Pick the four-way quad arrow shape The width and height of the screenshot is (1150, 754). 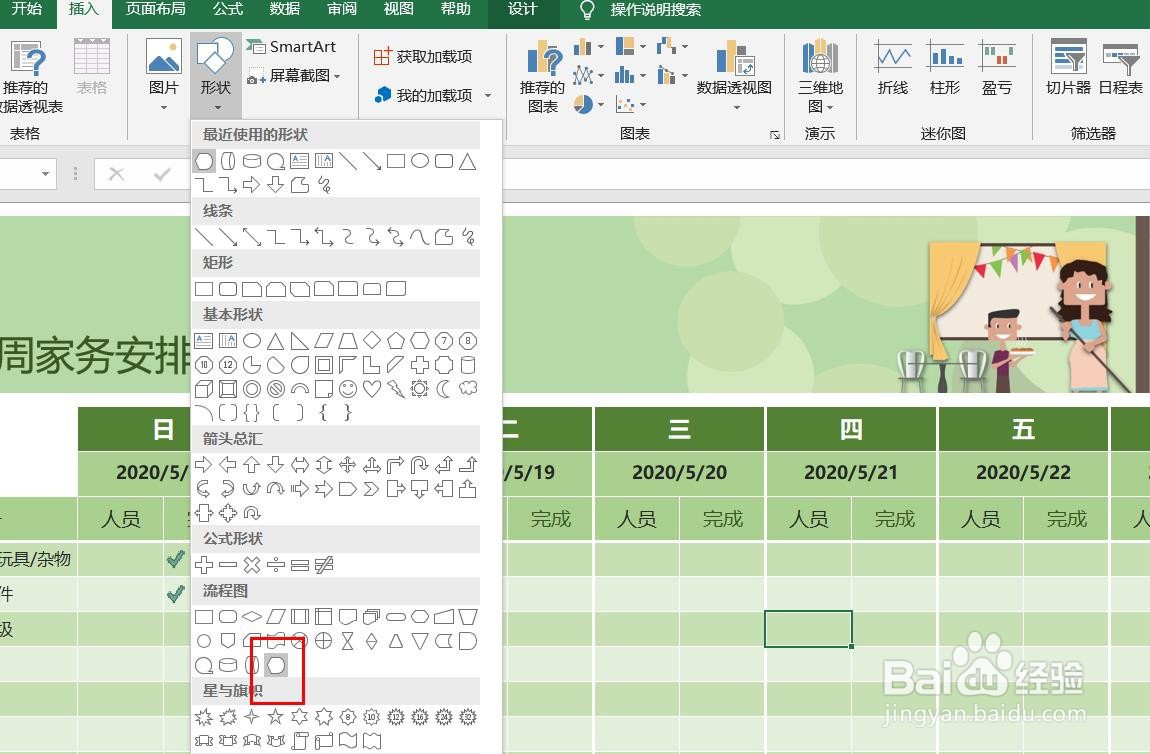click(348, 465)
